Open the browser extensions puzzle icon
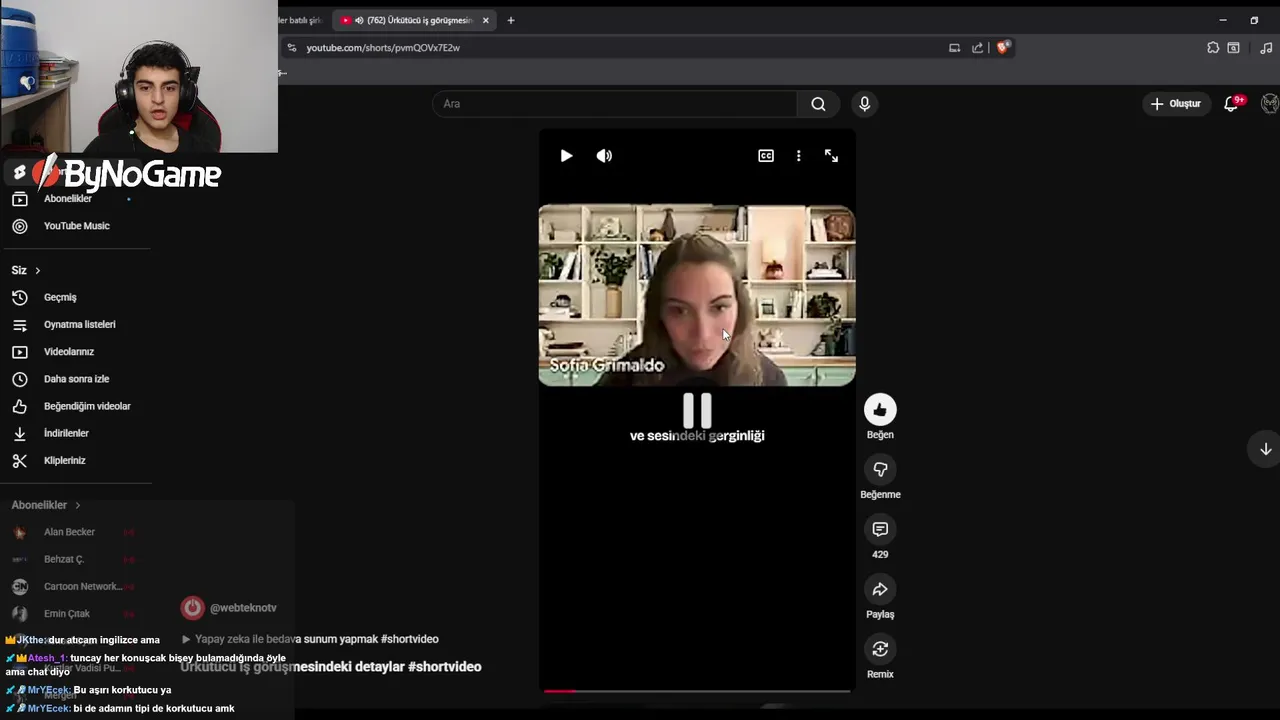Viewport: 1280px width, 720px height. 1213,48
